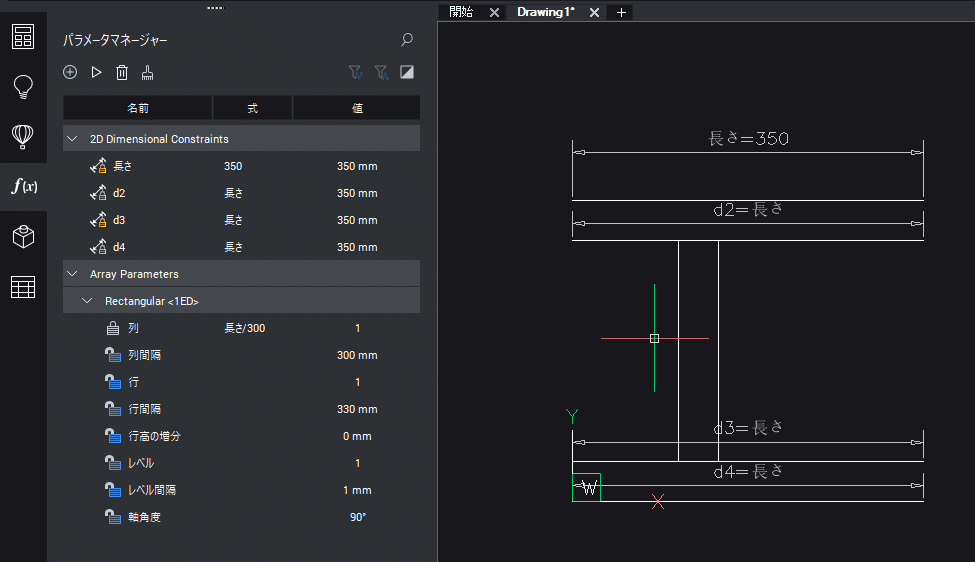Click the cleanup brush icon

148,72
